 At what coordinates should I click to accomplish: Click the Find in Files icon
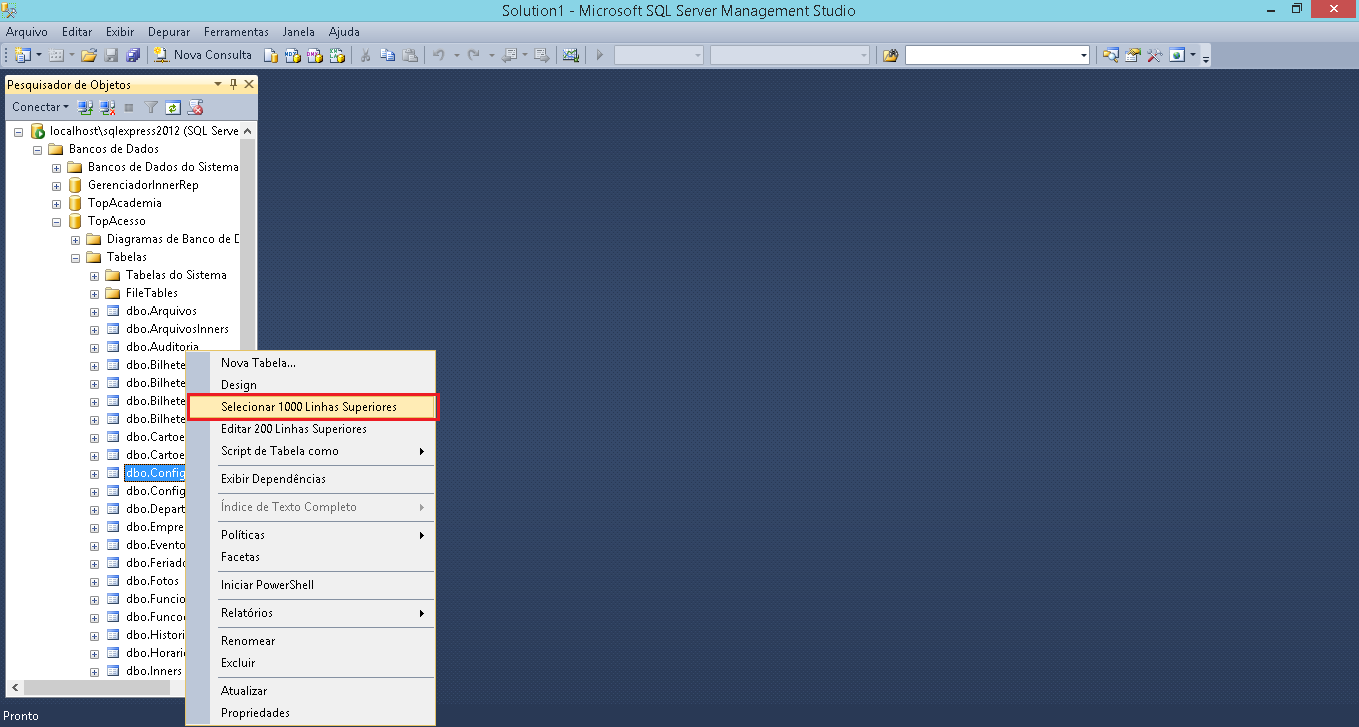point(890,55)
